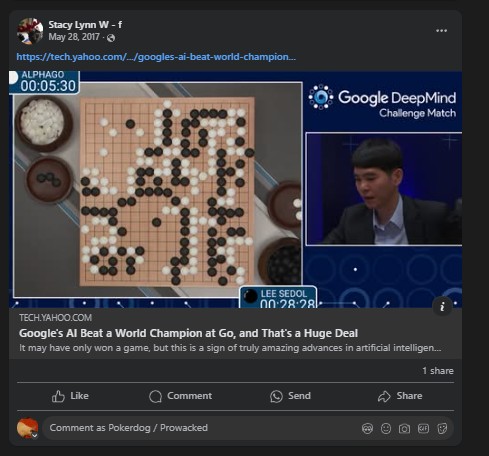Attach a photo using the camera icon
Screen dimensions: 489x456
click(404, 429)
